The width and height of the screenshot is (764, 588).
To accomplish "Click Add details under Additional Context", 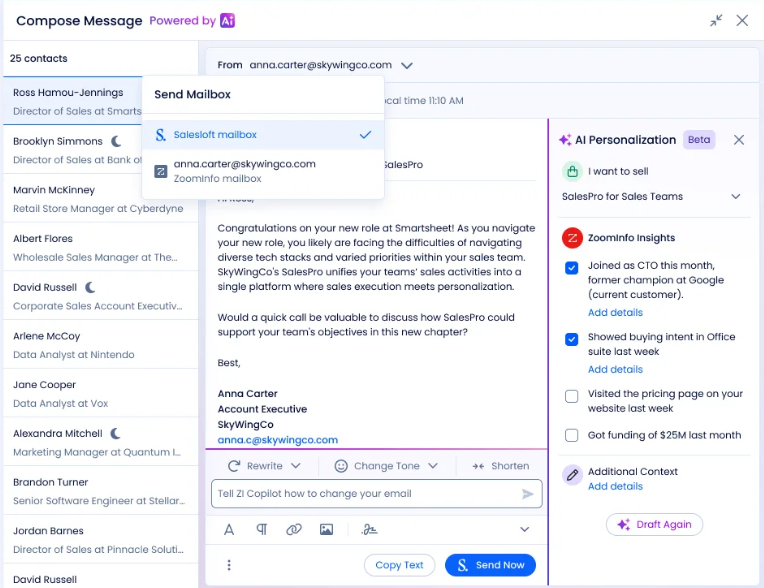I will pyautogui.click(x=615, y=487).
